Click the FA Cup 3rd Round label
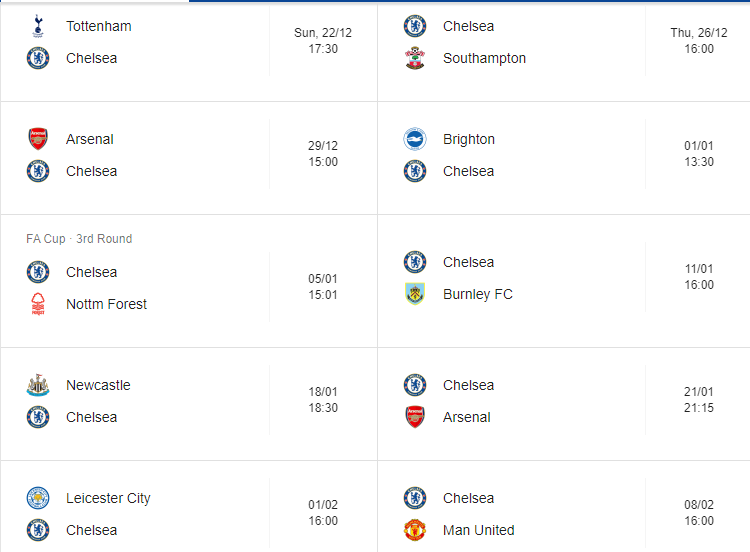750x552 pixels. pos(79,239)
